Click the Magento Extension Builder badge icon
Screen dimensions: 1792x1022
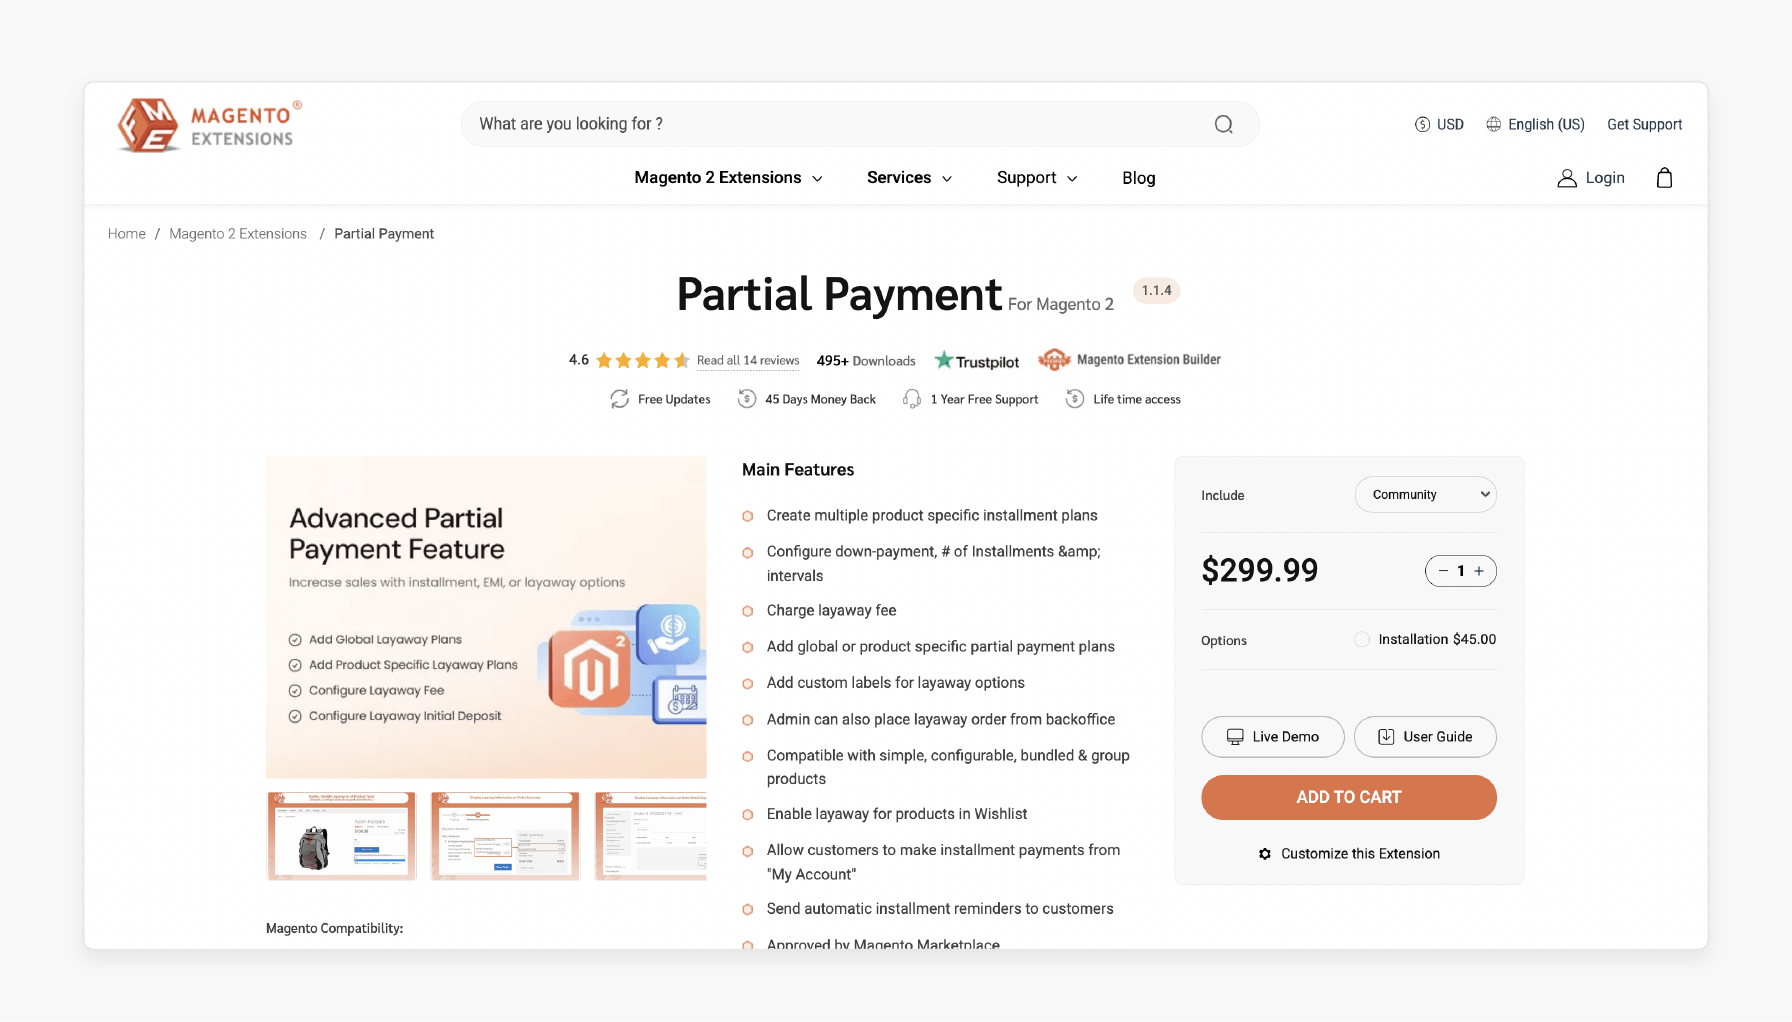pos(1054,360)
